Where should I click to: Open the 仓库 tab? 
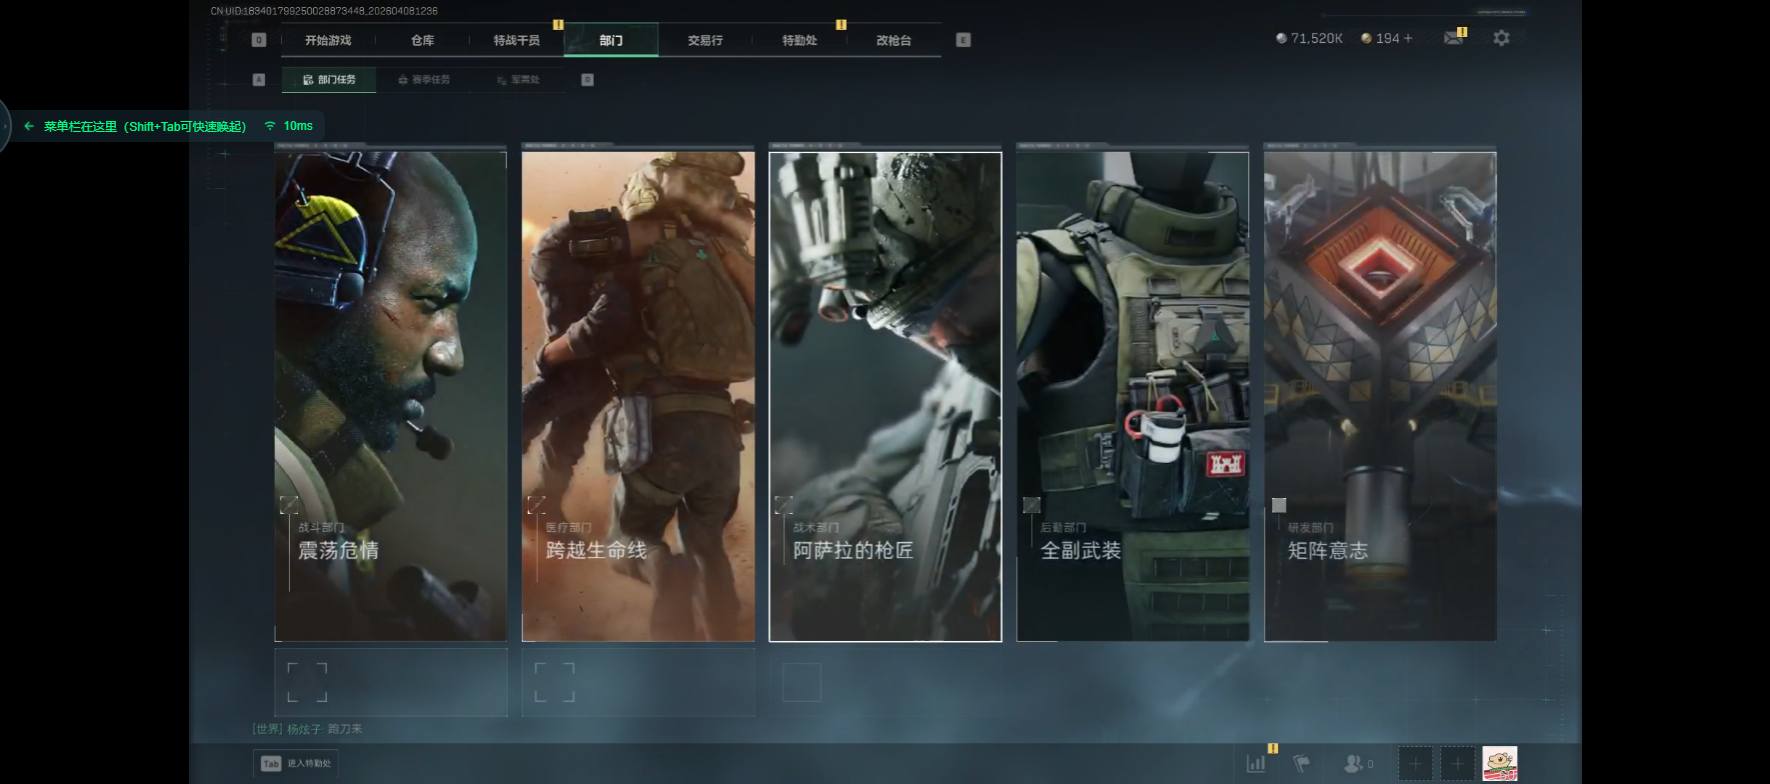(422, 40)
